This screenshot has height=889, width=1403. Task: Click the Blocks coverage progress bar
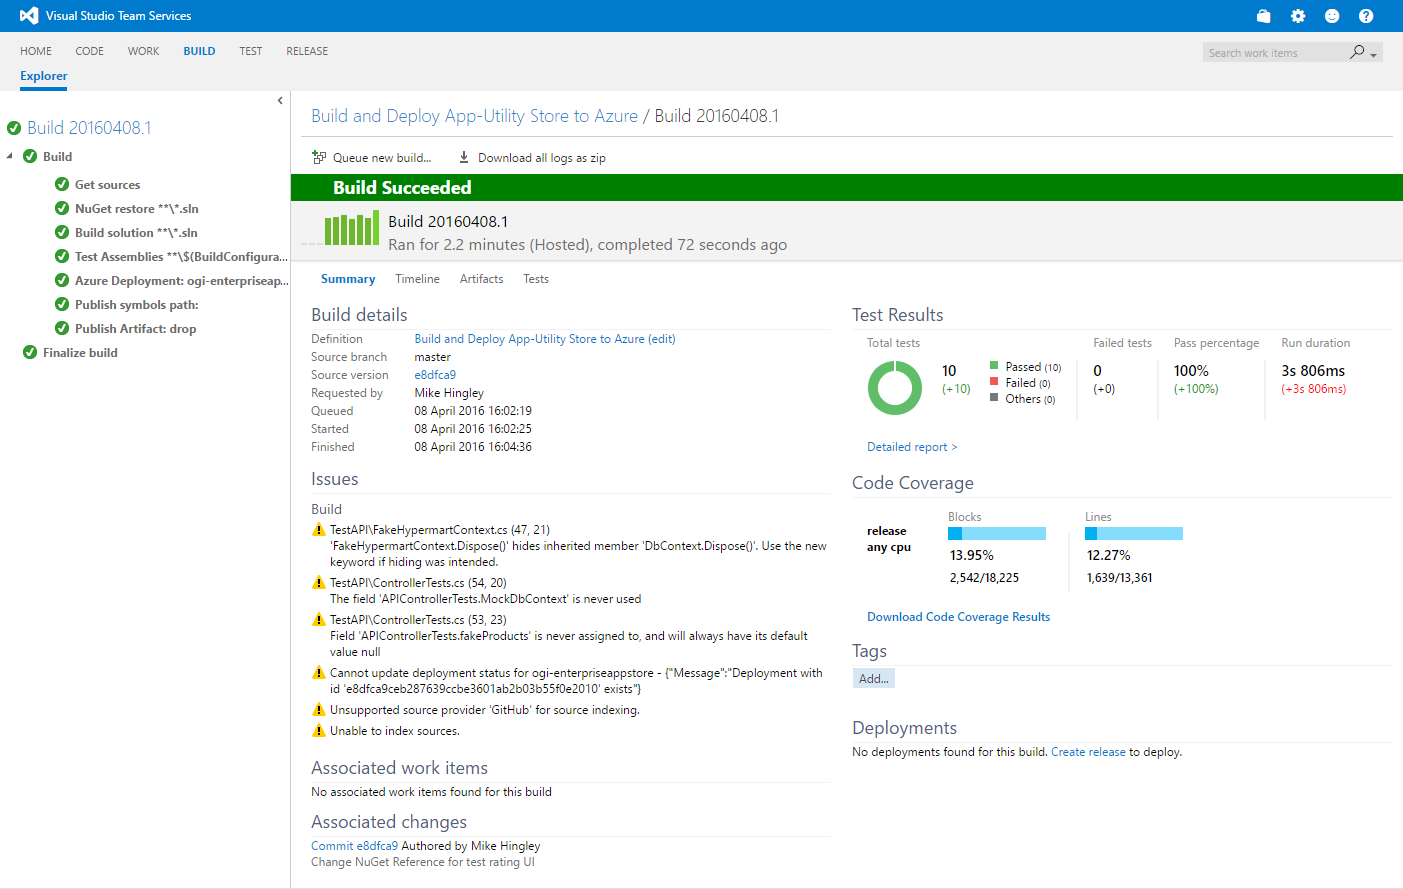tap(997, 534)
